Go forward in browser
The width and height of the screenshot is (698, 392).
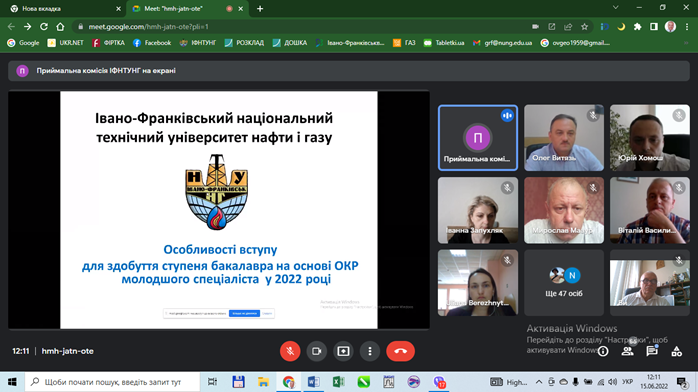28,27
